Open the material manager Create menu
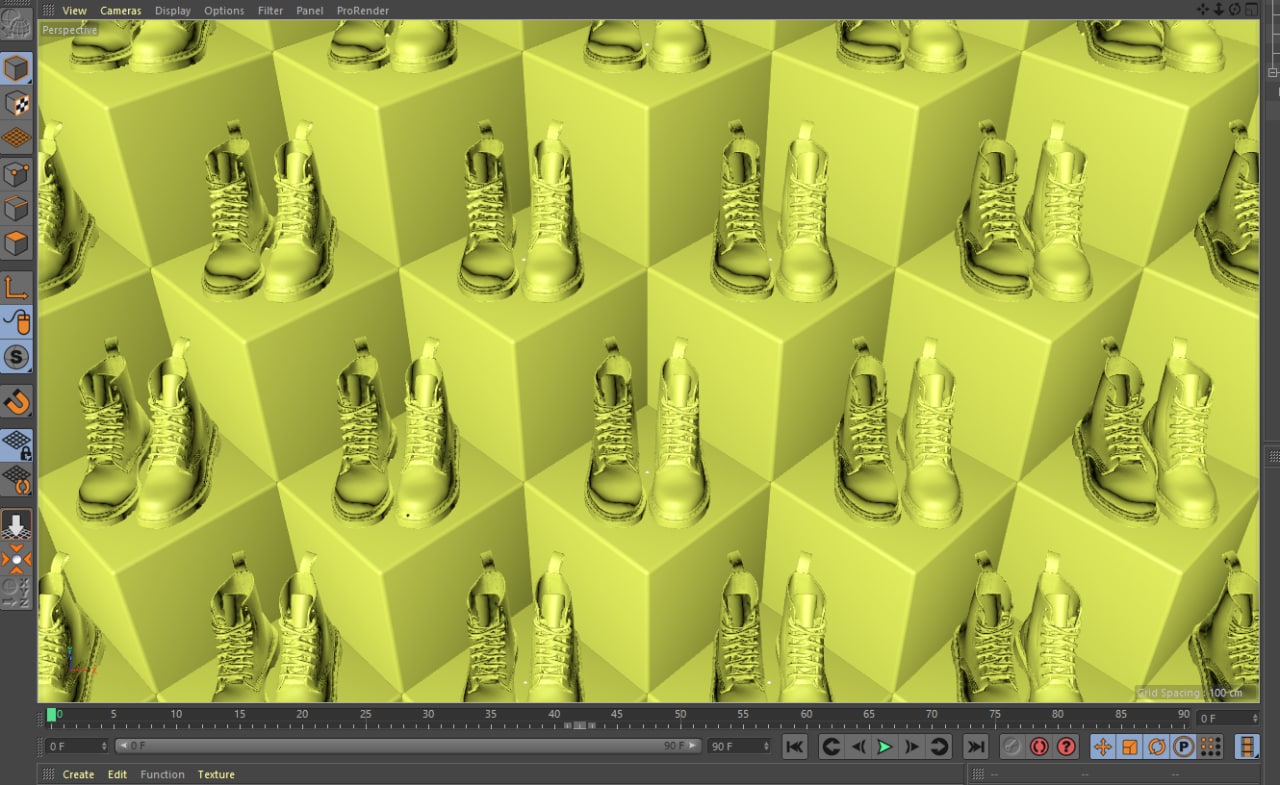 click(x=78, y=774)
